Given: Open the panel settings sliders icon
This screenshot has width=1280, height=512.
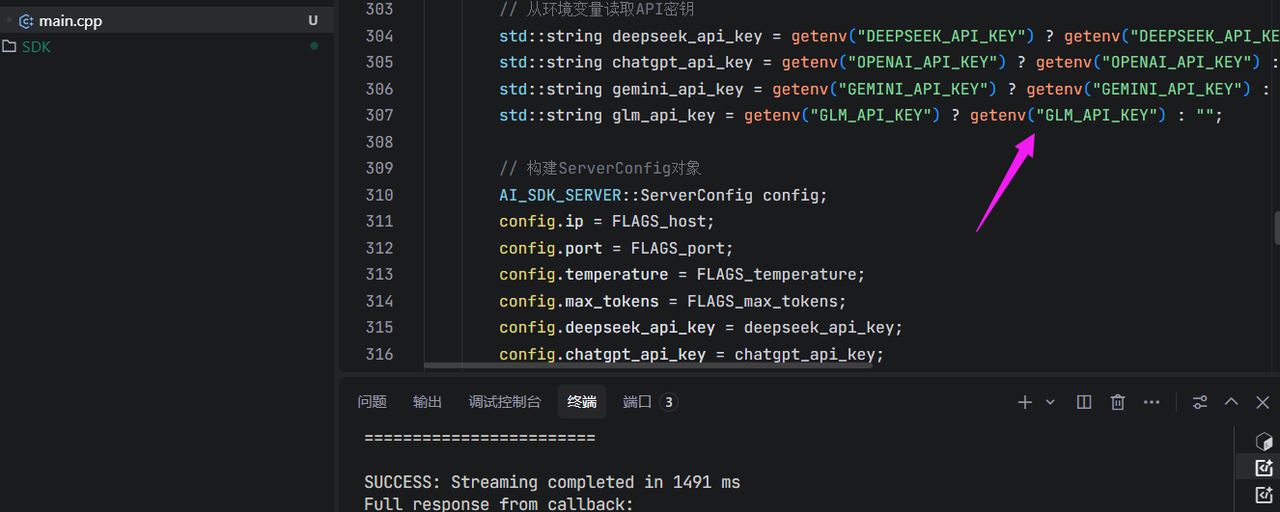Looking at the screenshot, I should (x=1200, y=402).
